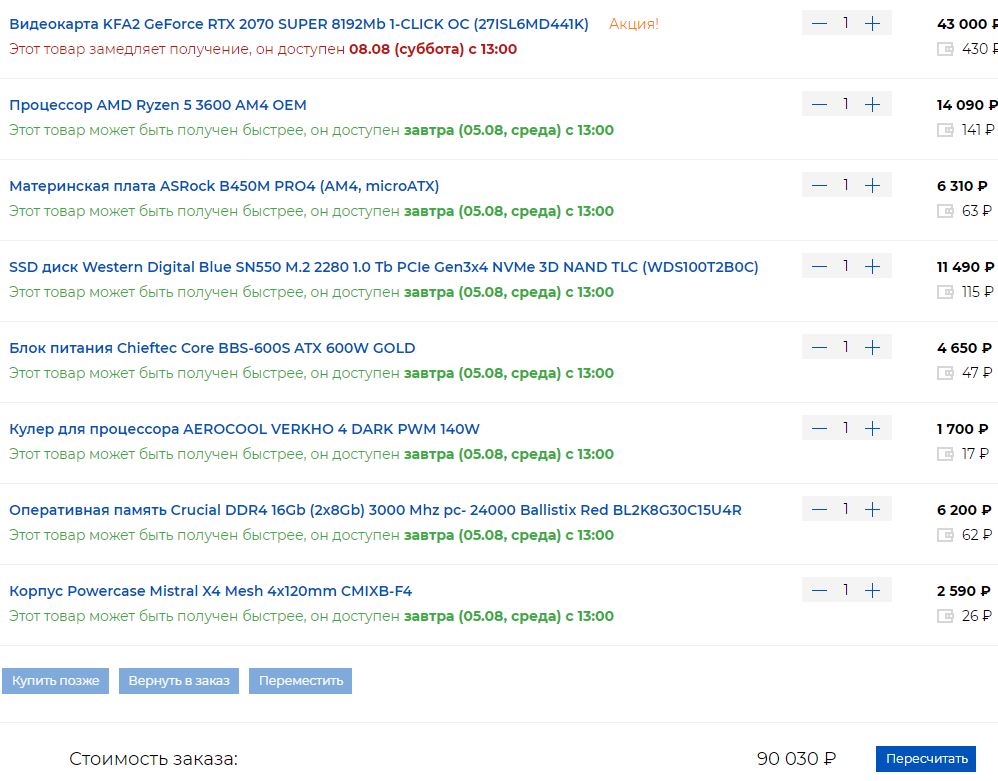The height and width of the screenshot is (781, 998).
Task: Click quantity field of Powercase Mistral case row
Action: pyautogui.click(x=846, y=589)
